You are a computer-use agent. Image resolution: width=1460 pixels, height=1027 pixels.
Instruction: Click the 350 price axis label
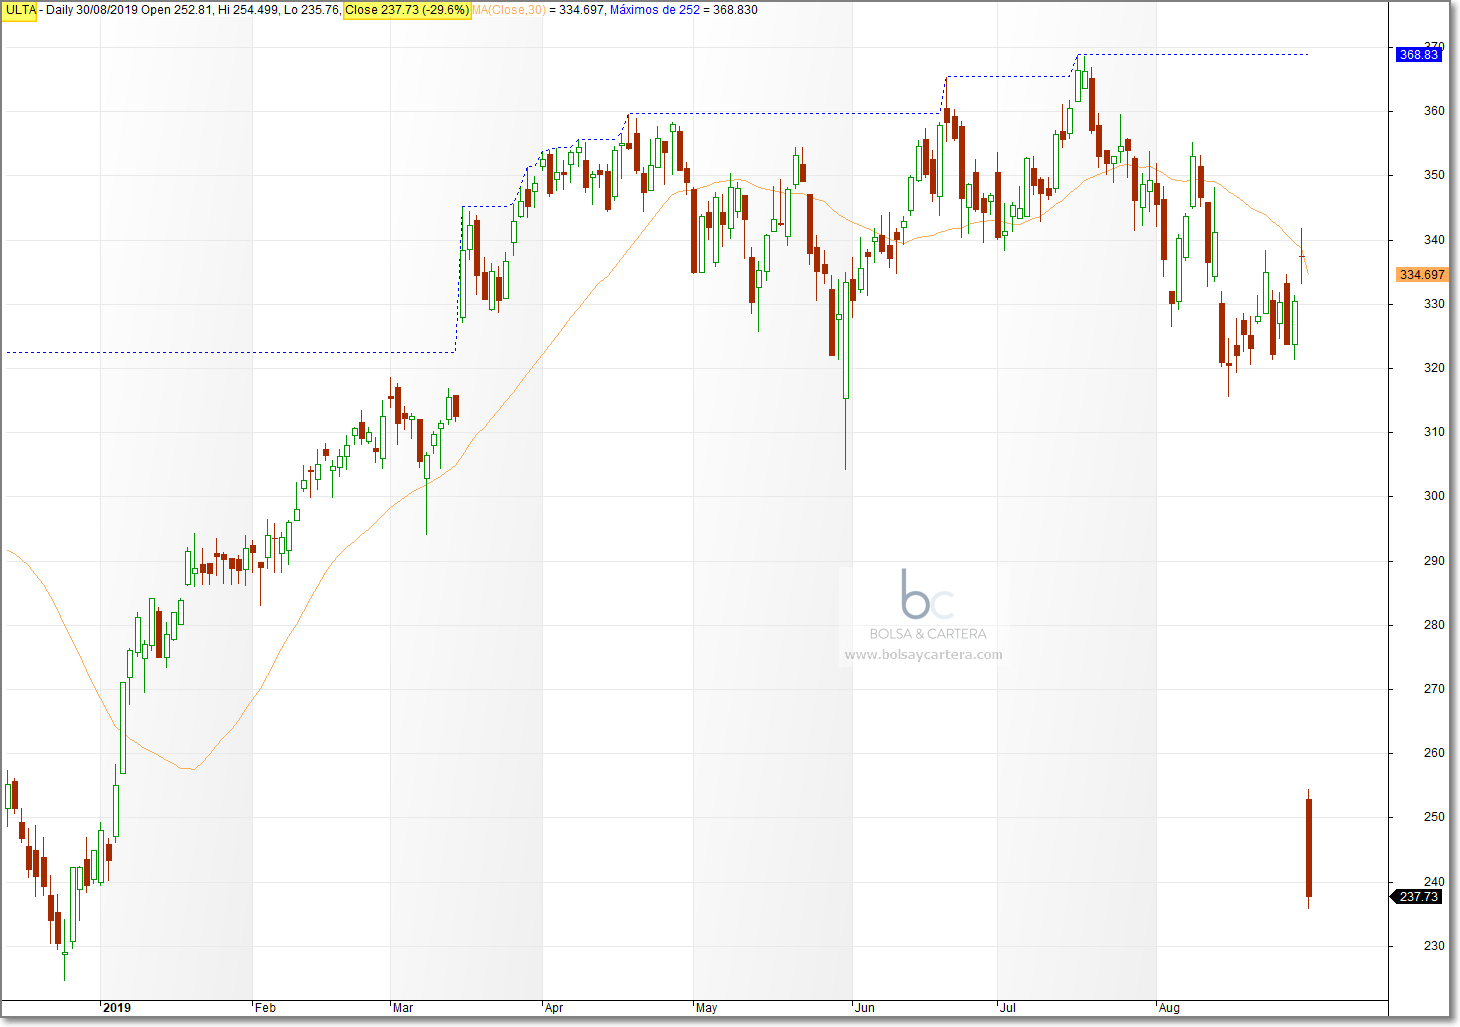click(x=1434, y=175)
